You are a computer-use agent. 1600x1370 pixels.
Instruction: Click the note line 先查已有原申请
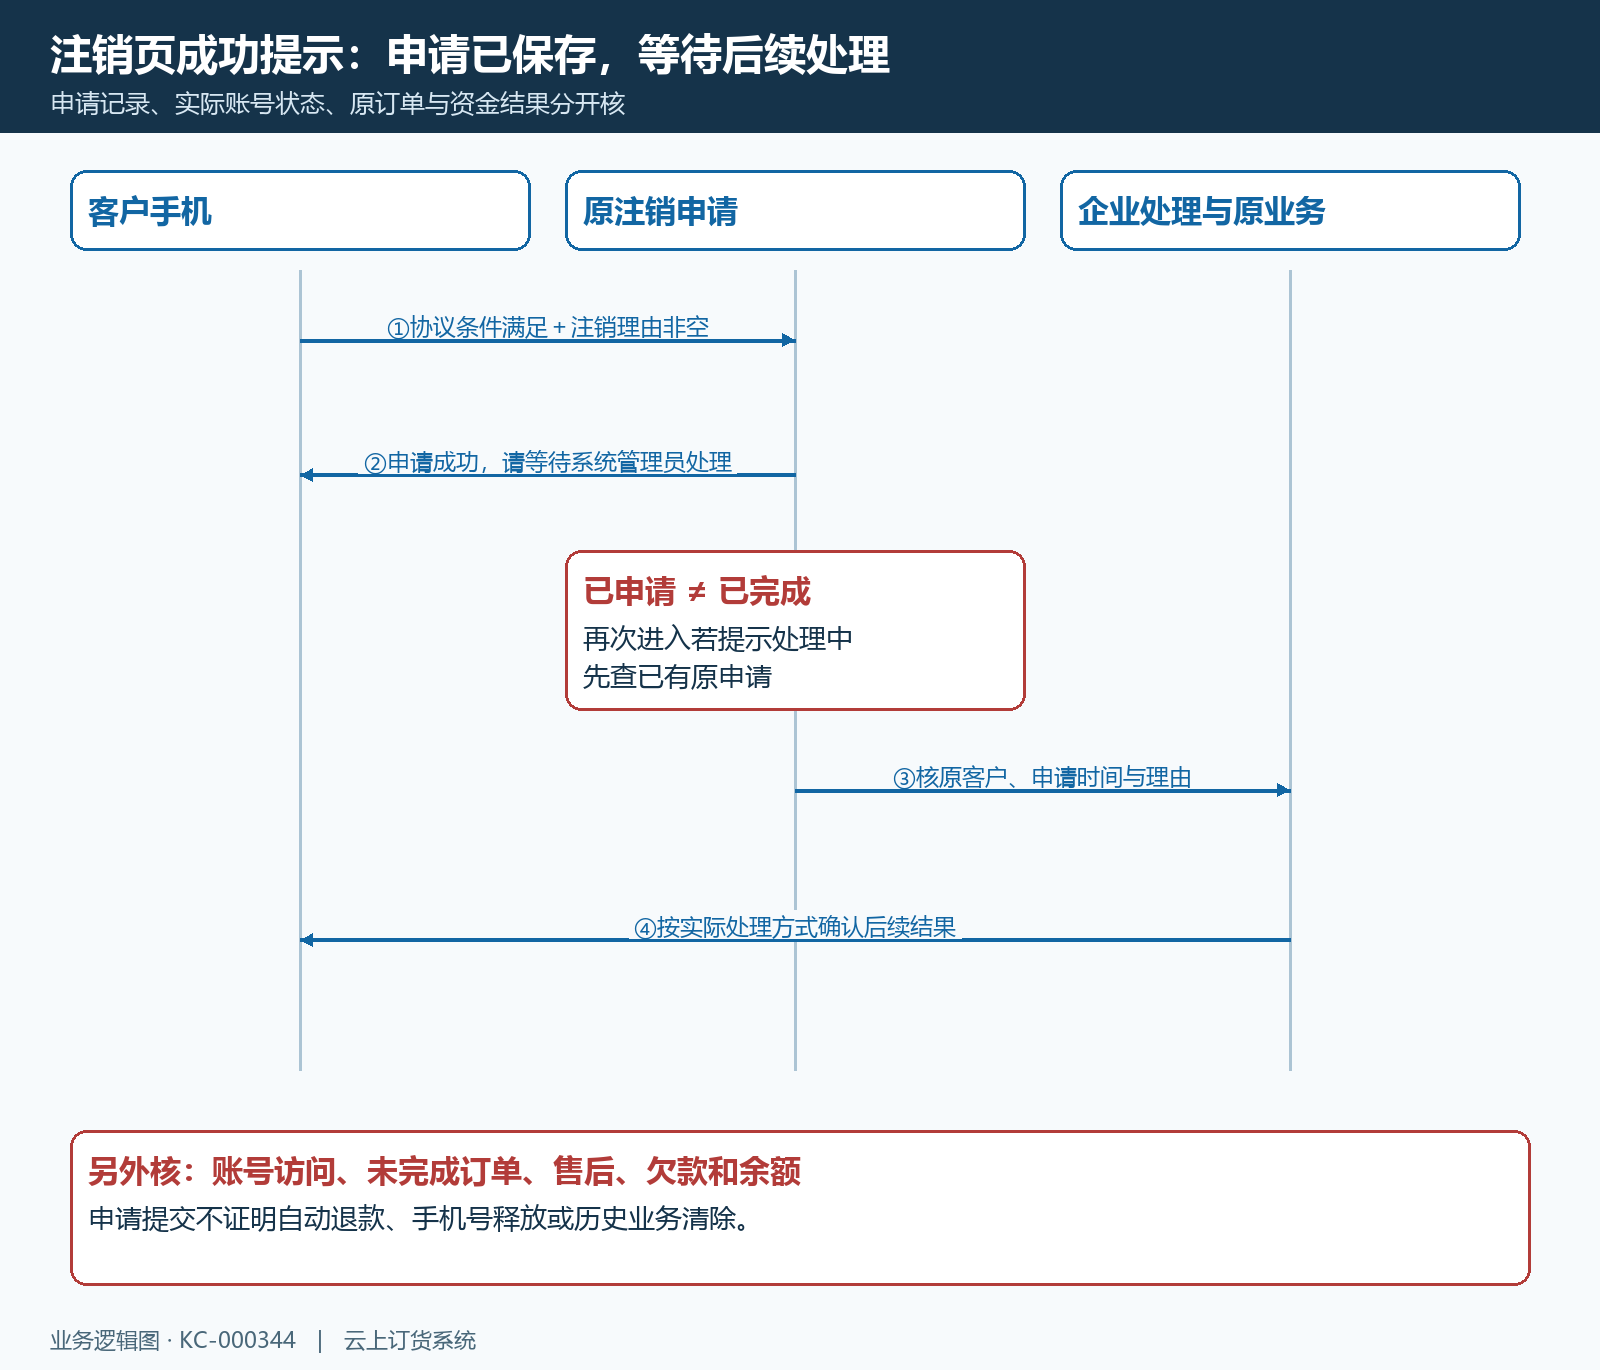point(677,677)
